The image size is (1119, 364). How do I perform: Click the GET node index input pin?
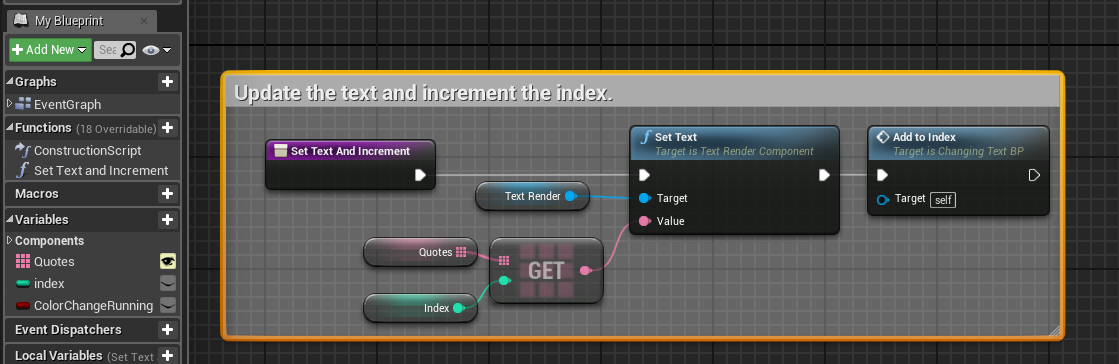[504, 281]
